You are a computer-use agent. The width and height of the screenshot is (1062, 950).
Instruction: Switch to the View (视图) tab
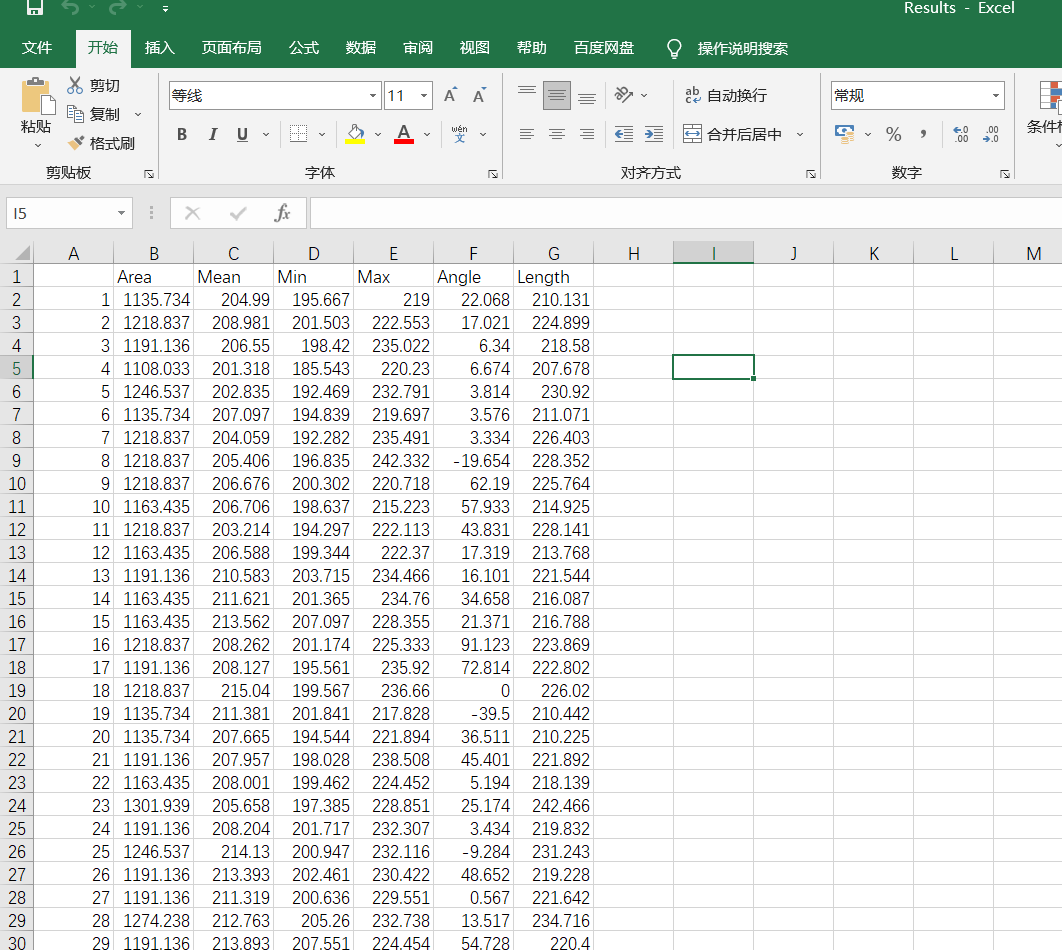pyautogui.click(x=475, y=48)
